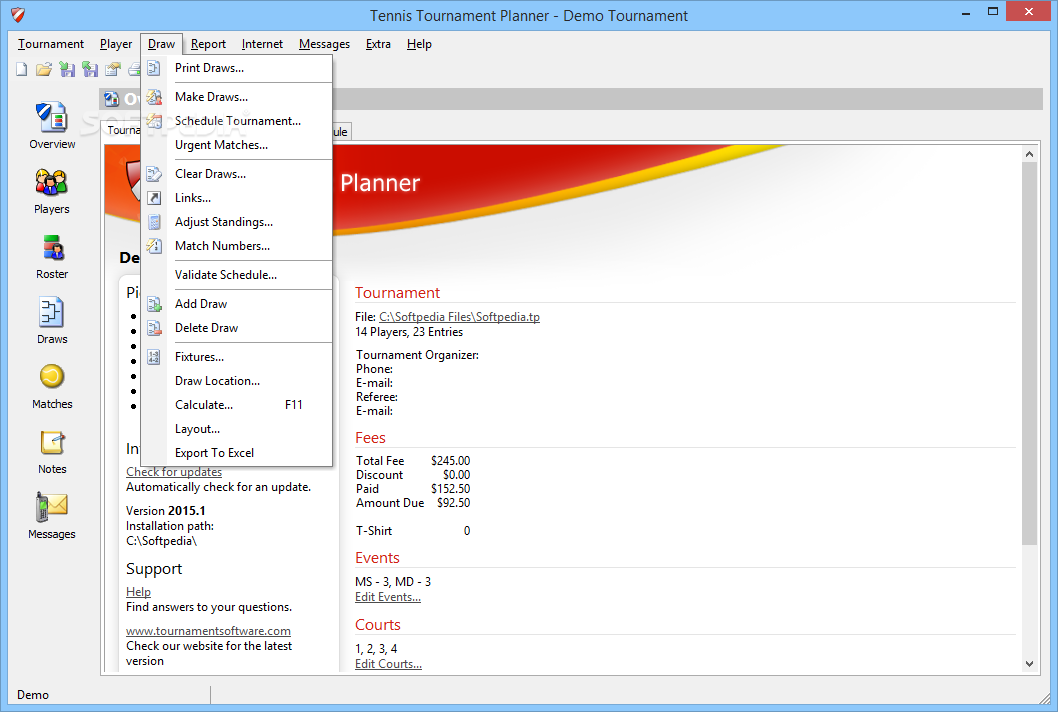Click the Print Draws bracket icon
1058x712 pixels.
[154, 68]
